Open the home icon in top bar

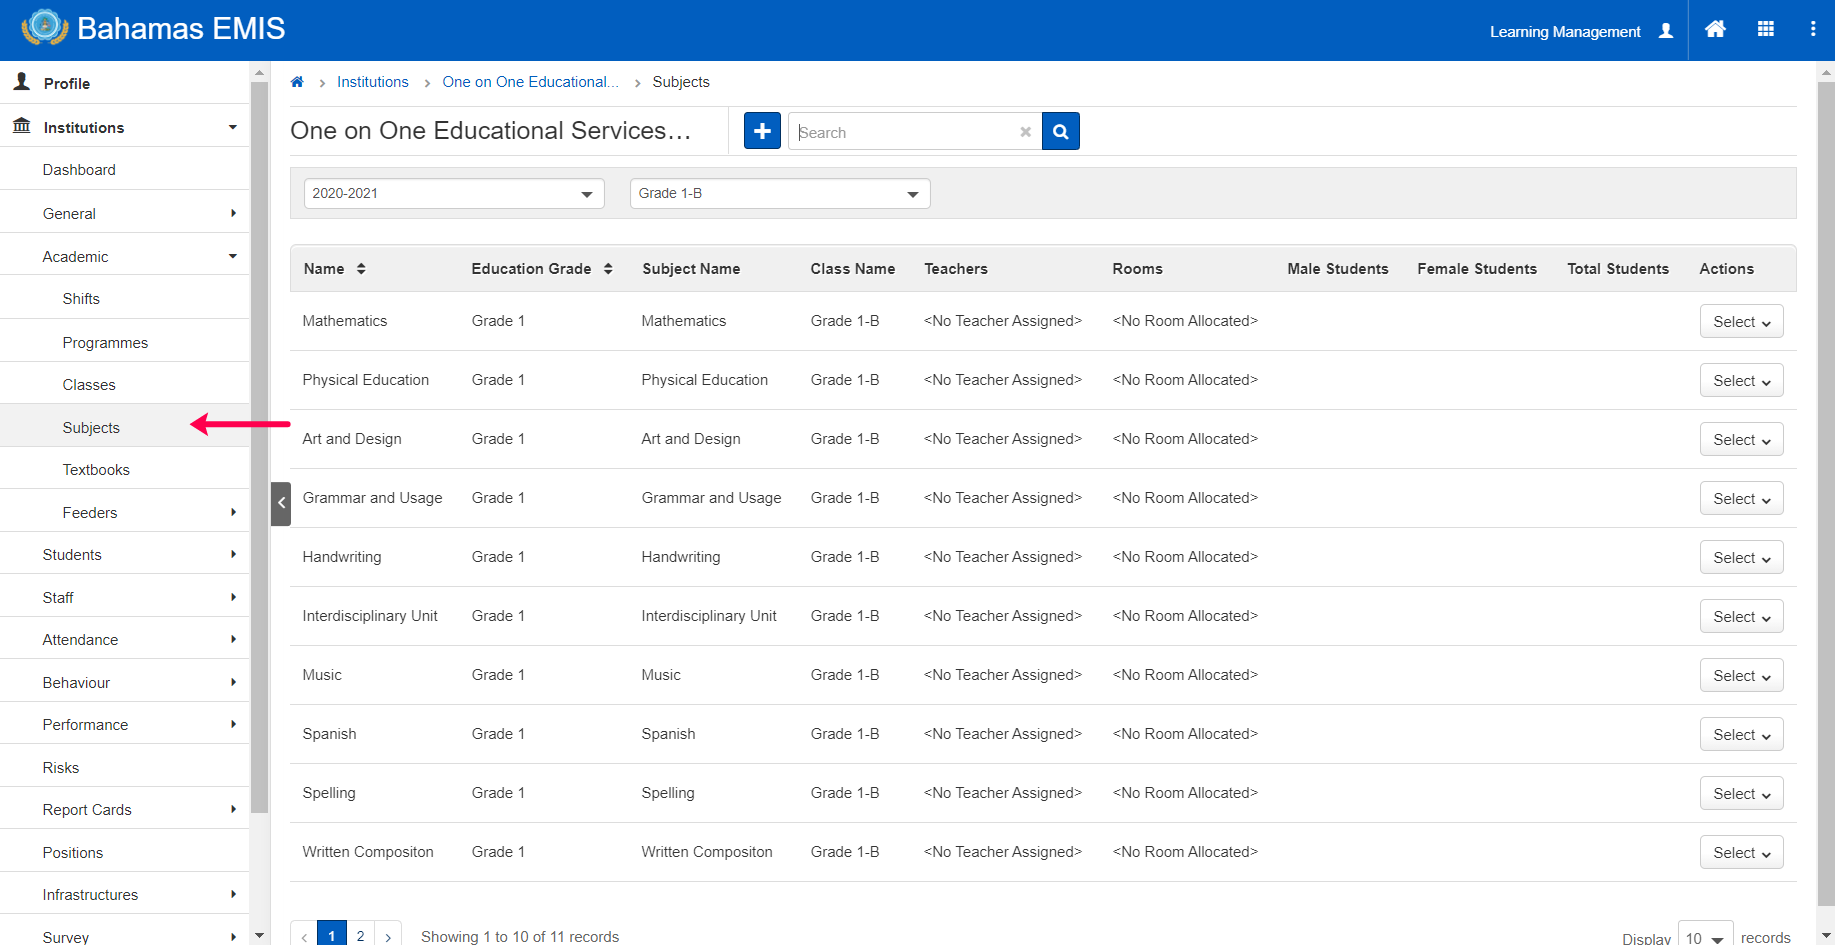[1715, 30]
